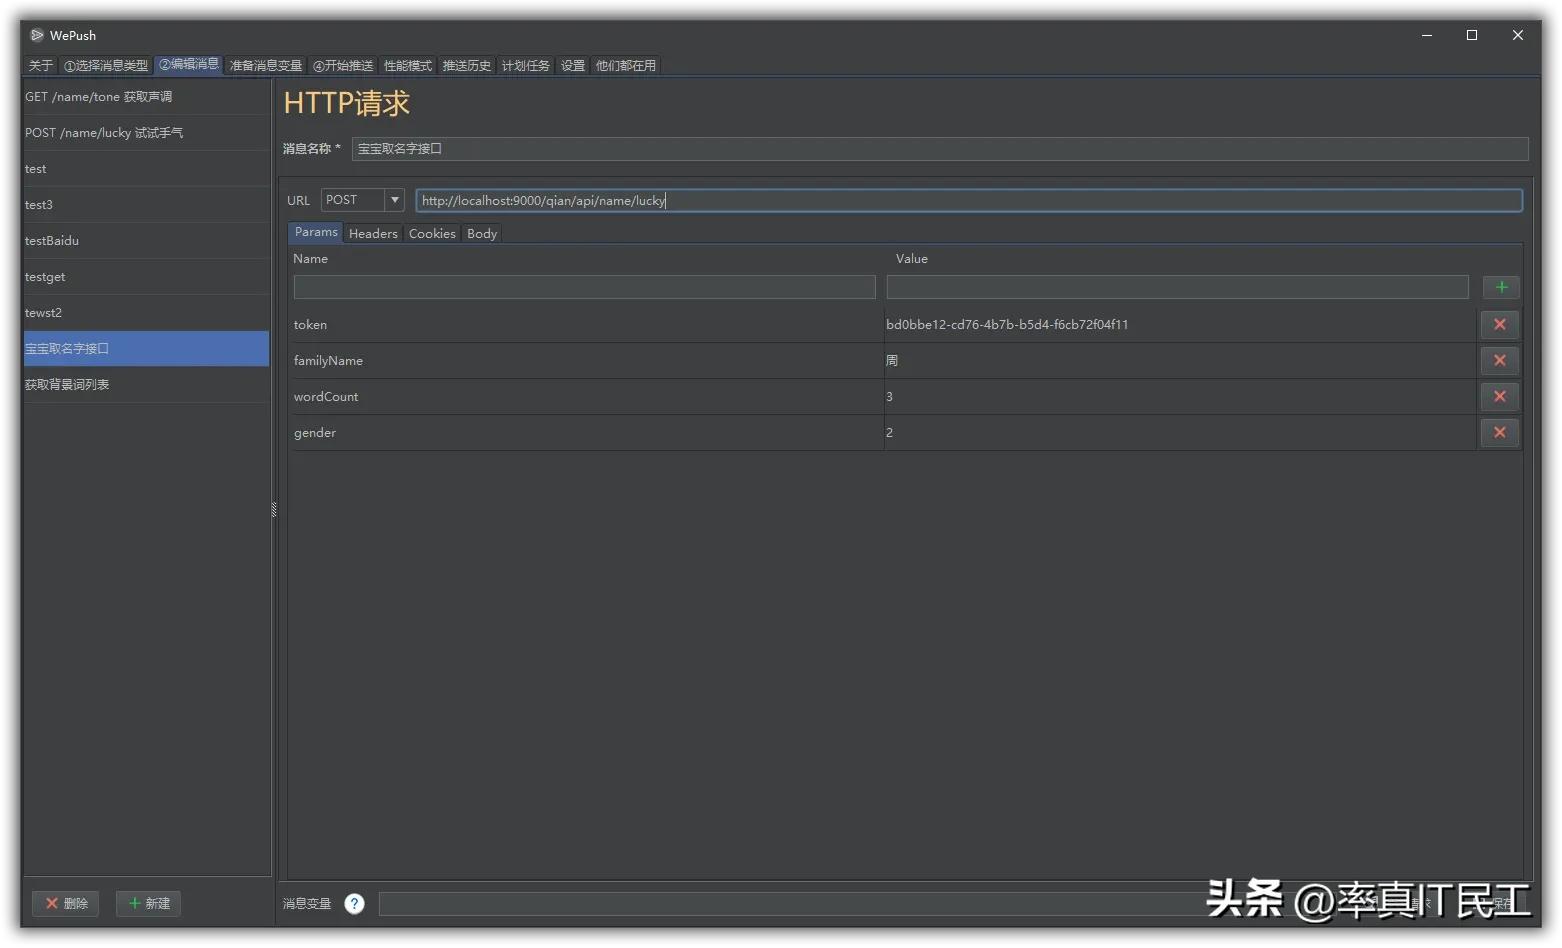The width and height of the screenshot is (1562, 948).
Task: Select the Params tab
Action: click(315, 232)
